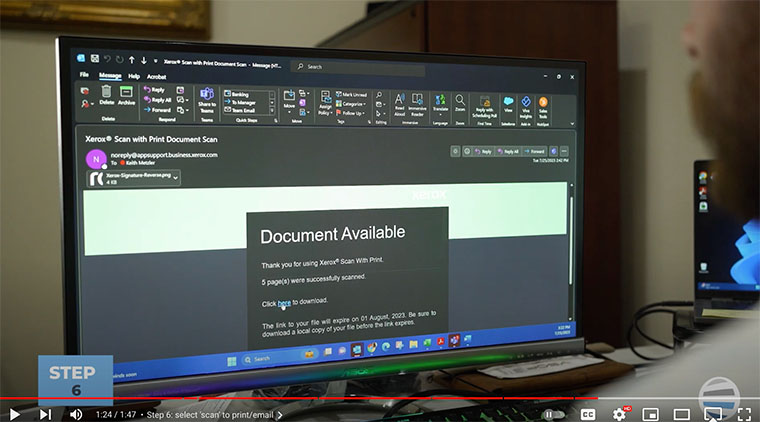Click the Edge icon on the taskbar

coord(386,346)
